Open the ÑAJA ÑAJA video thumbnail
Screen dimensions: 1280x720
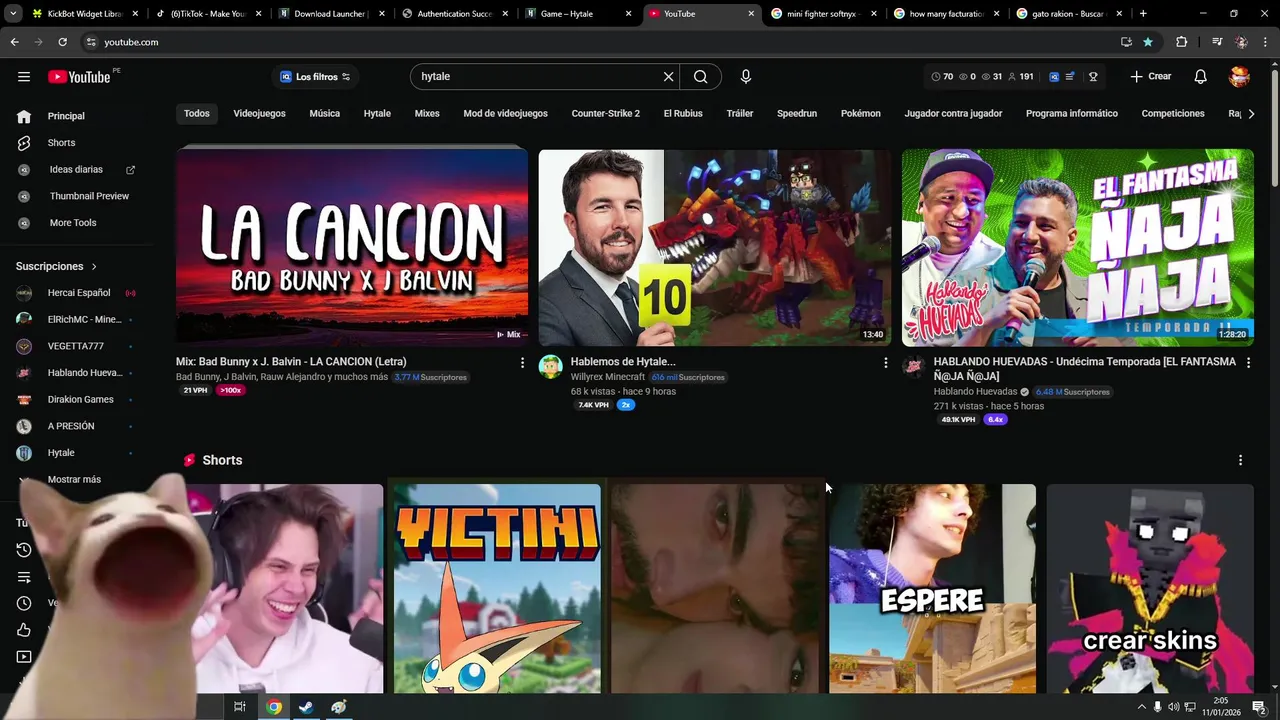pyautogui.click(x=1078, y=246)
